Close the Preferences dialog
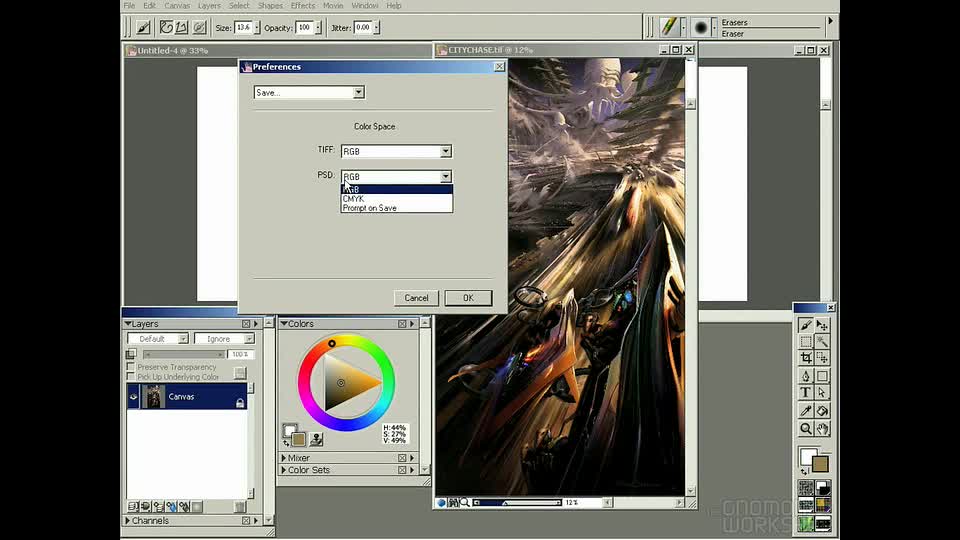 (x=499, y=67)
